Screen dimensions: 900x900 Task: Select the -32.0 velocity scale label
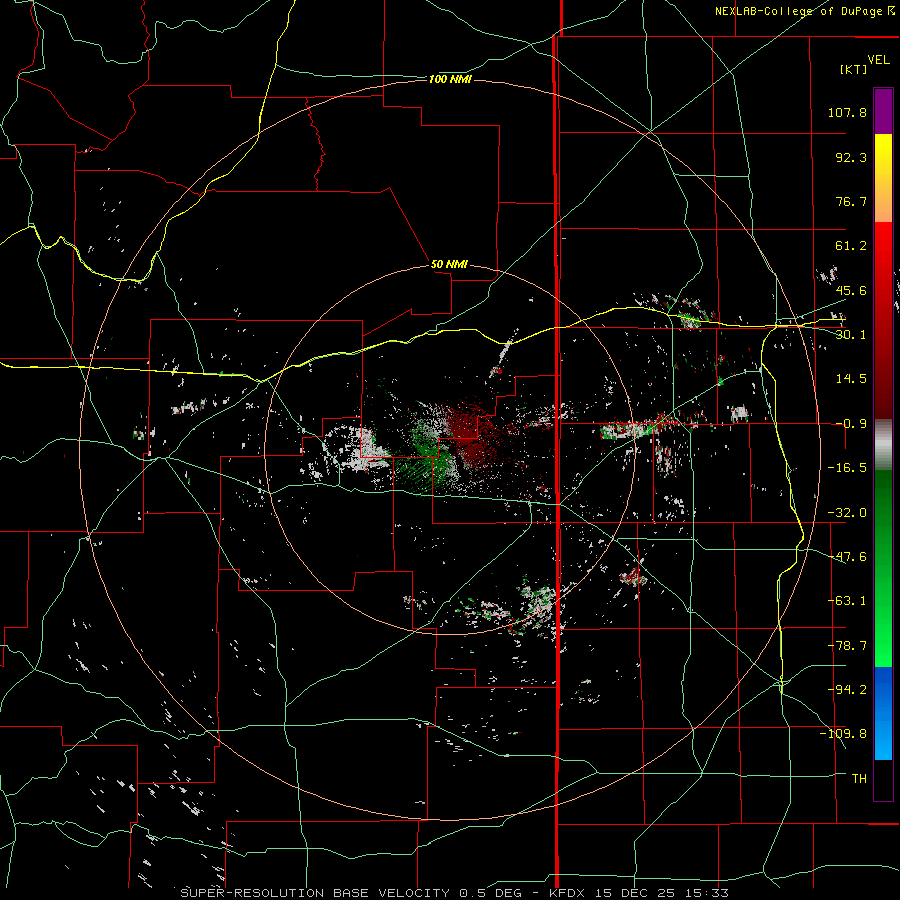click(x=847, y=513)
